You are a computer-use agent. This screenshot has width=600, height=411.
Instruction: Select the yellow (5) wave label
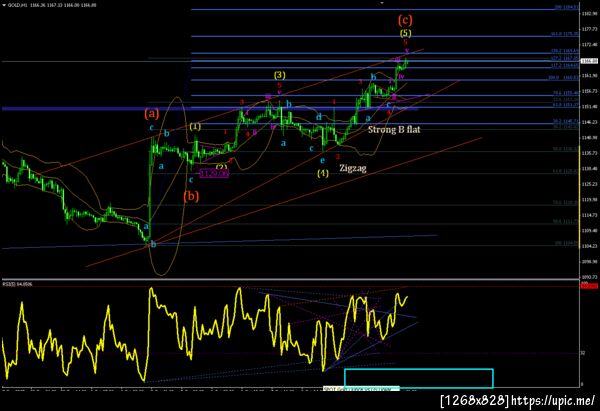click(406, 33)
